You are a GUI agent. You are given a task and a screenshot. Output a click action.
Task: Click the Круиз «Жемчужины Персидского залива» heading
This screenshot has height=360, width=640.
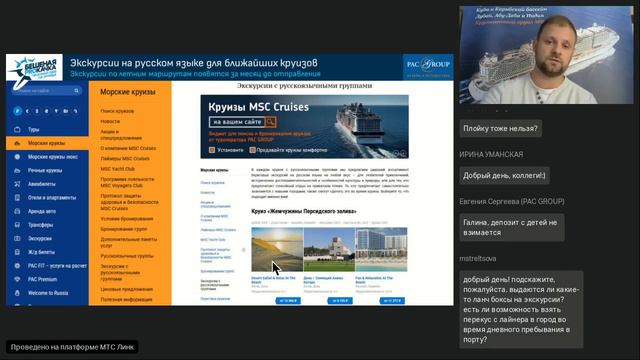304,211
